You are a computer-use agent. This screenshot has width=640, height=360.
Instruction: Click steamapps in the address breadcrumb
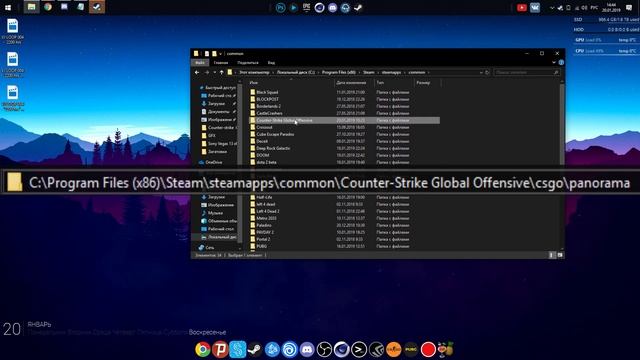pyautogui.click(x=391, y=72)
